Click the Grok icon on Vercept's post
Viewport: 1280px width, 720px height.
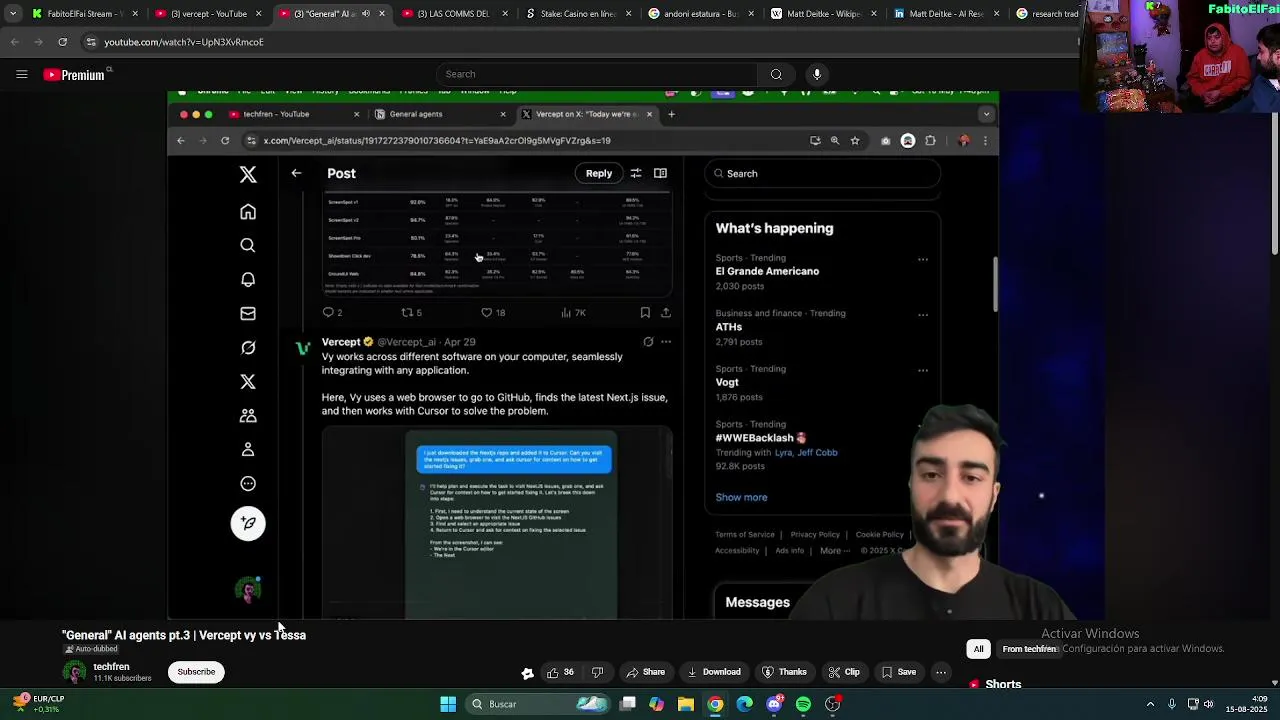pyautogui.click(x=648, y=342)
